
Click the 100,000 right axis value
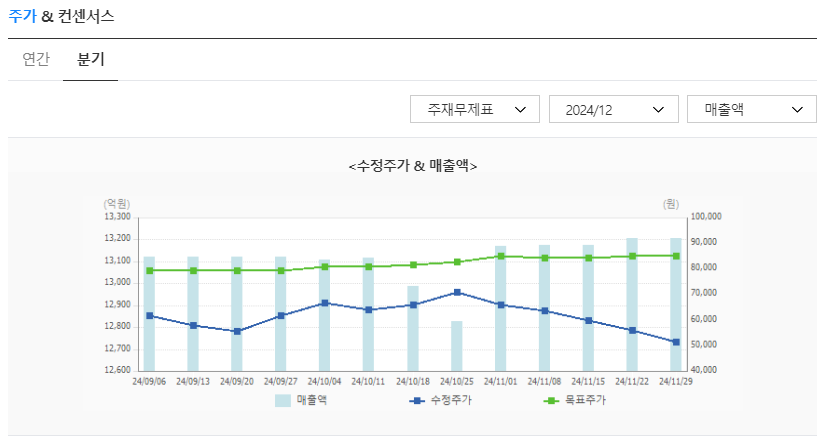point(706,217)
